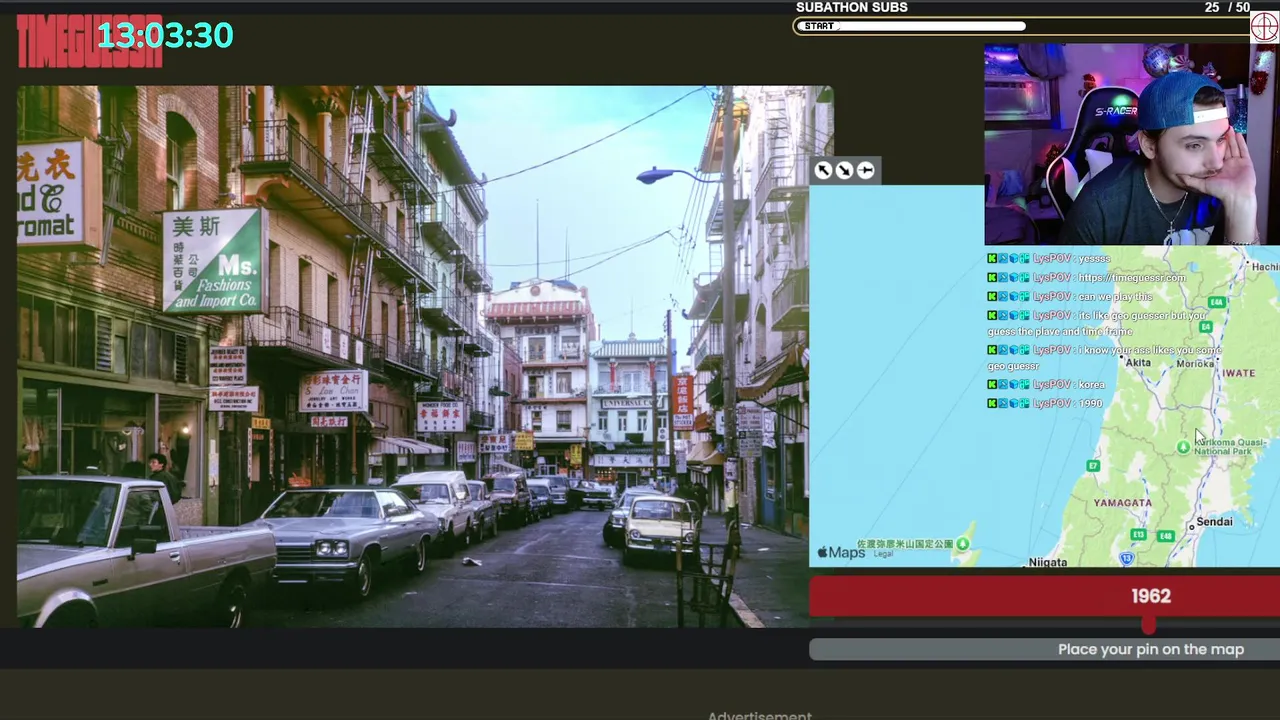Click the Apple Maps logo

coord(841,552)
